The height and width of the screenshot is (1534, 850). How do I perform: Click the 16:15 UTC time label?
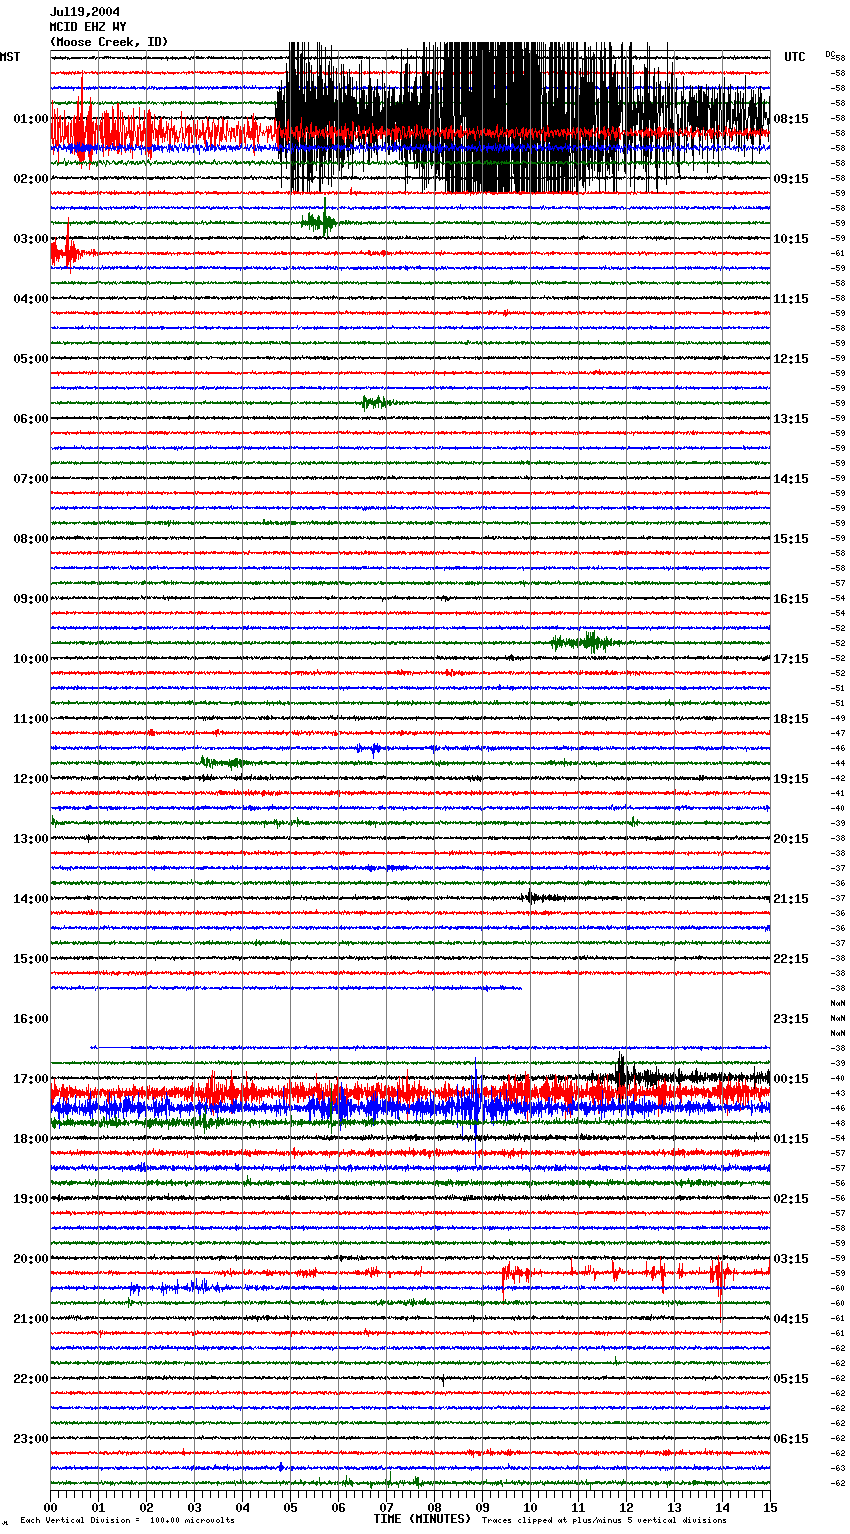791,598
